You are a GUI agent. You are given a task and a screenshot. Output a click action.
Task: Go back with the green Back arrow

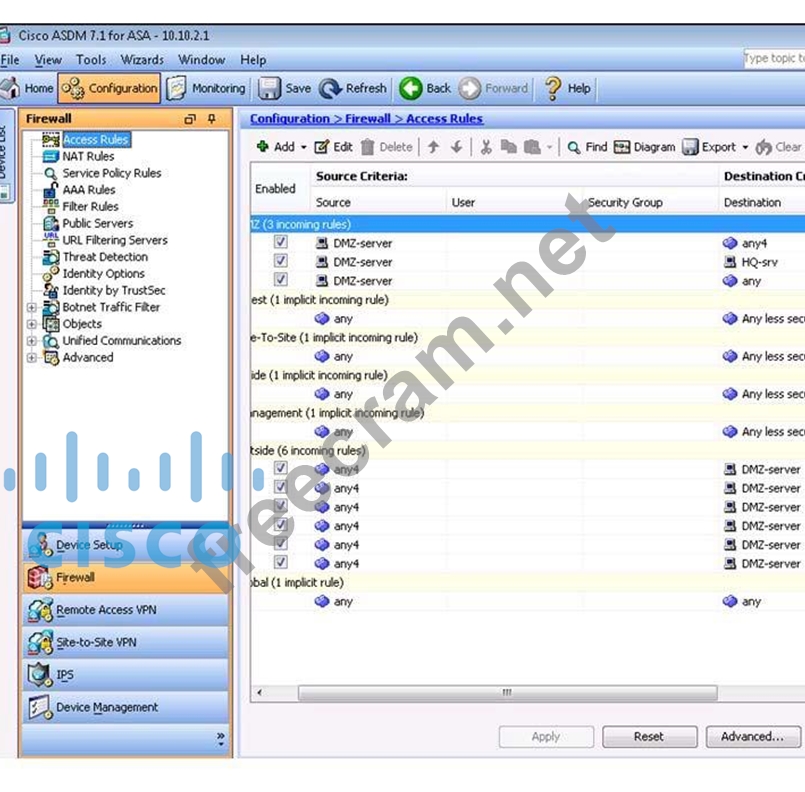click(x=411, y=88)
